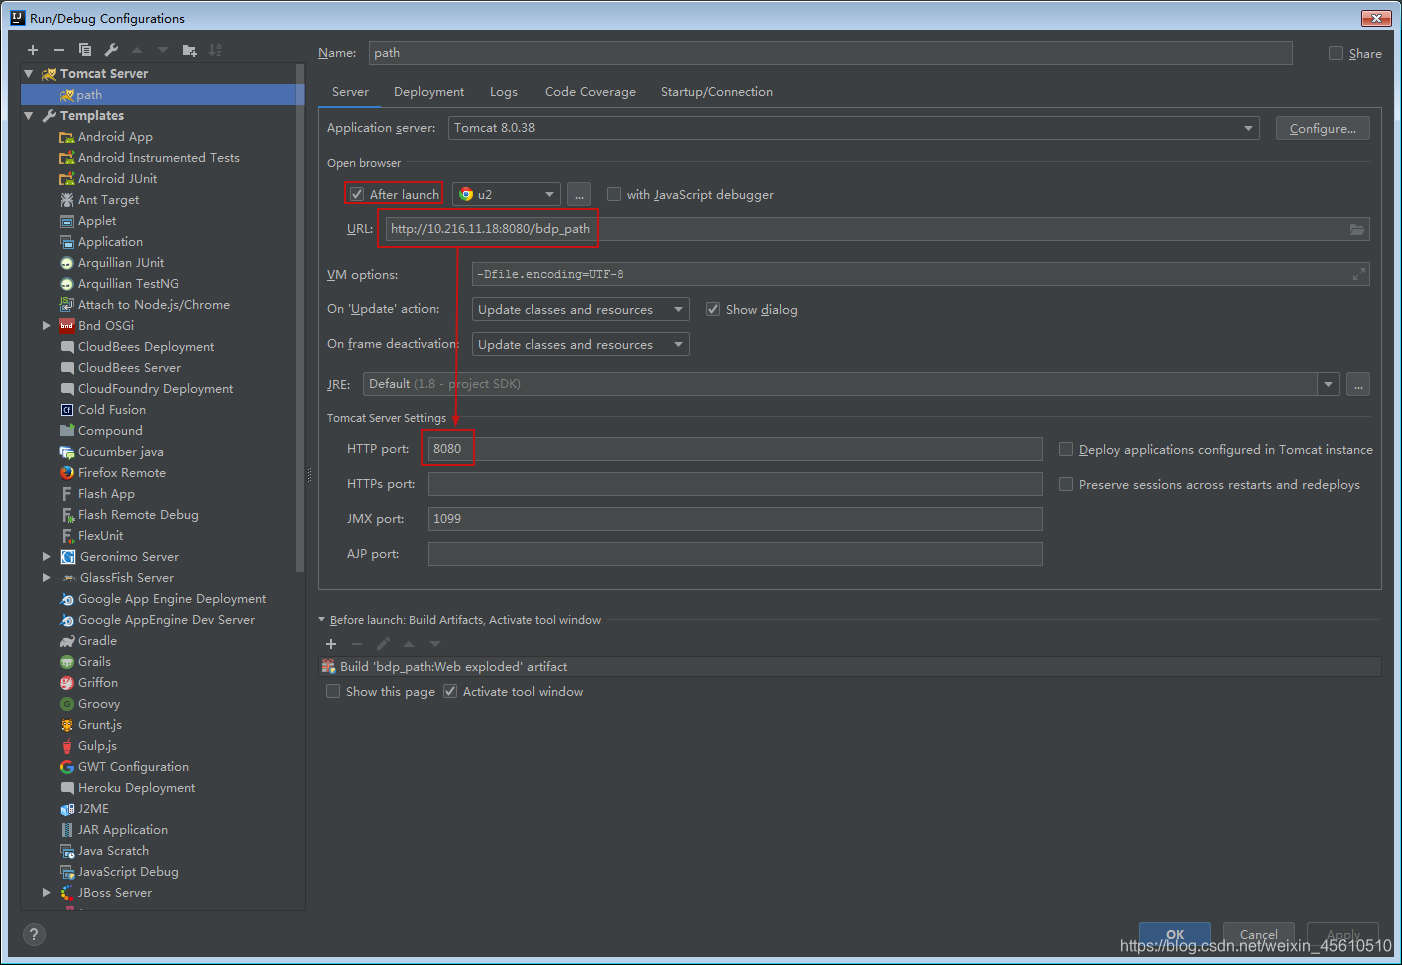1402x965 pixels.
Task: Open URL field folder browse icon
Action: coord(1357,229)
